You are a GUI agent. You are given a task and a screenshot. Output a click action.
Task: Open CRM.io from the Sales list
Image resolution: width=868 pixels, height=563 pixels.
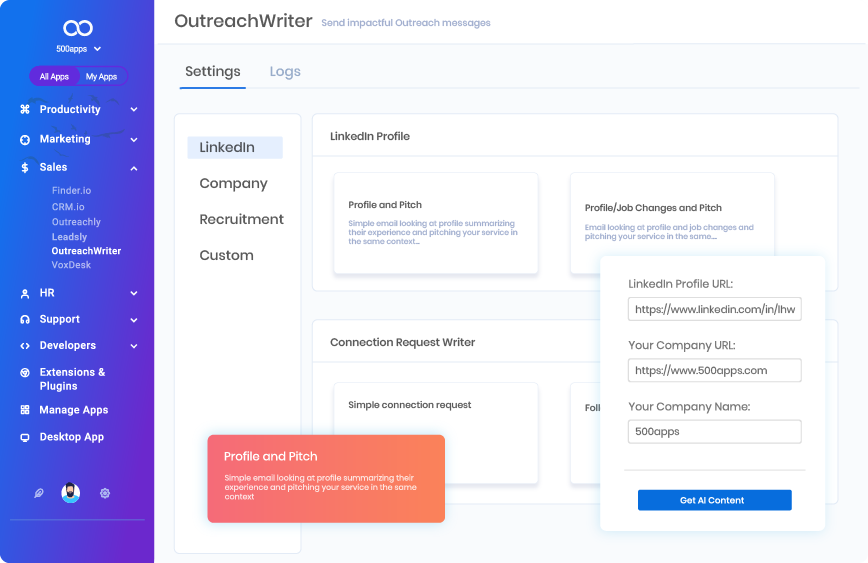point(68,206)
